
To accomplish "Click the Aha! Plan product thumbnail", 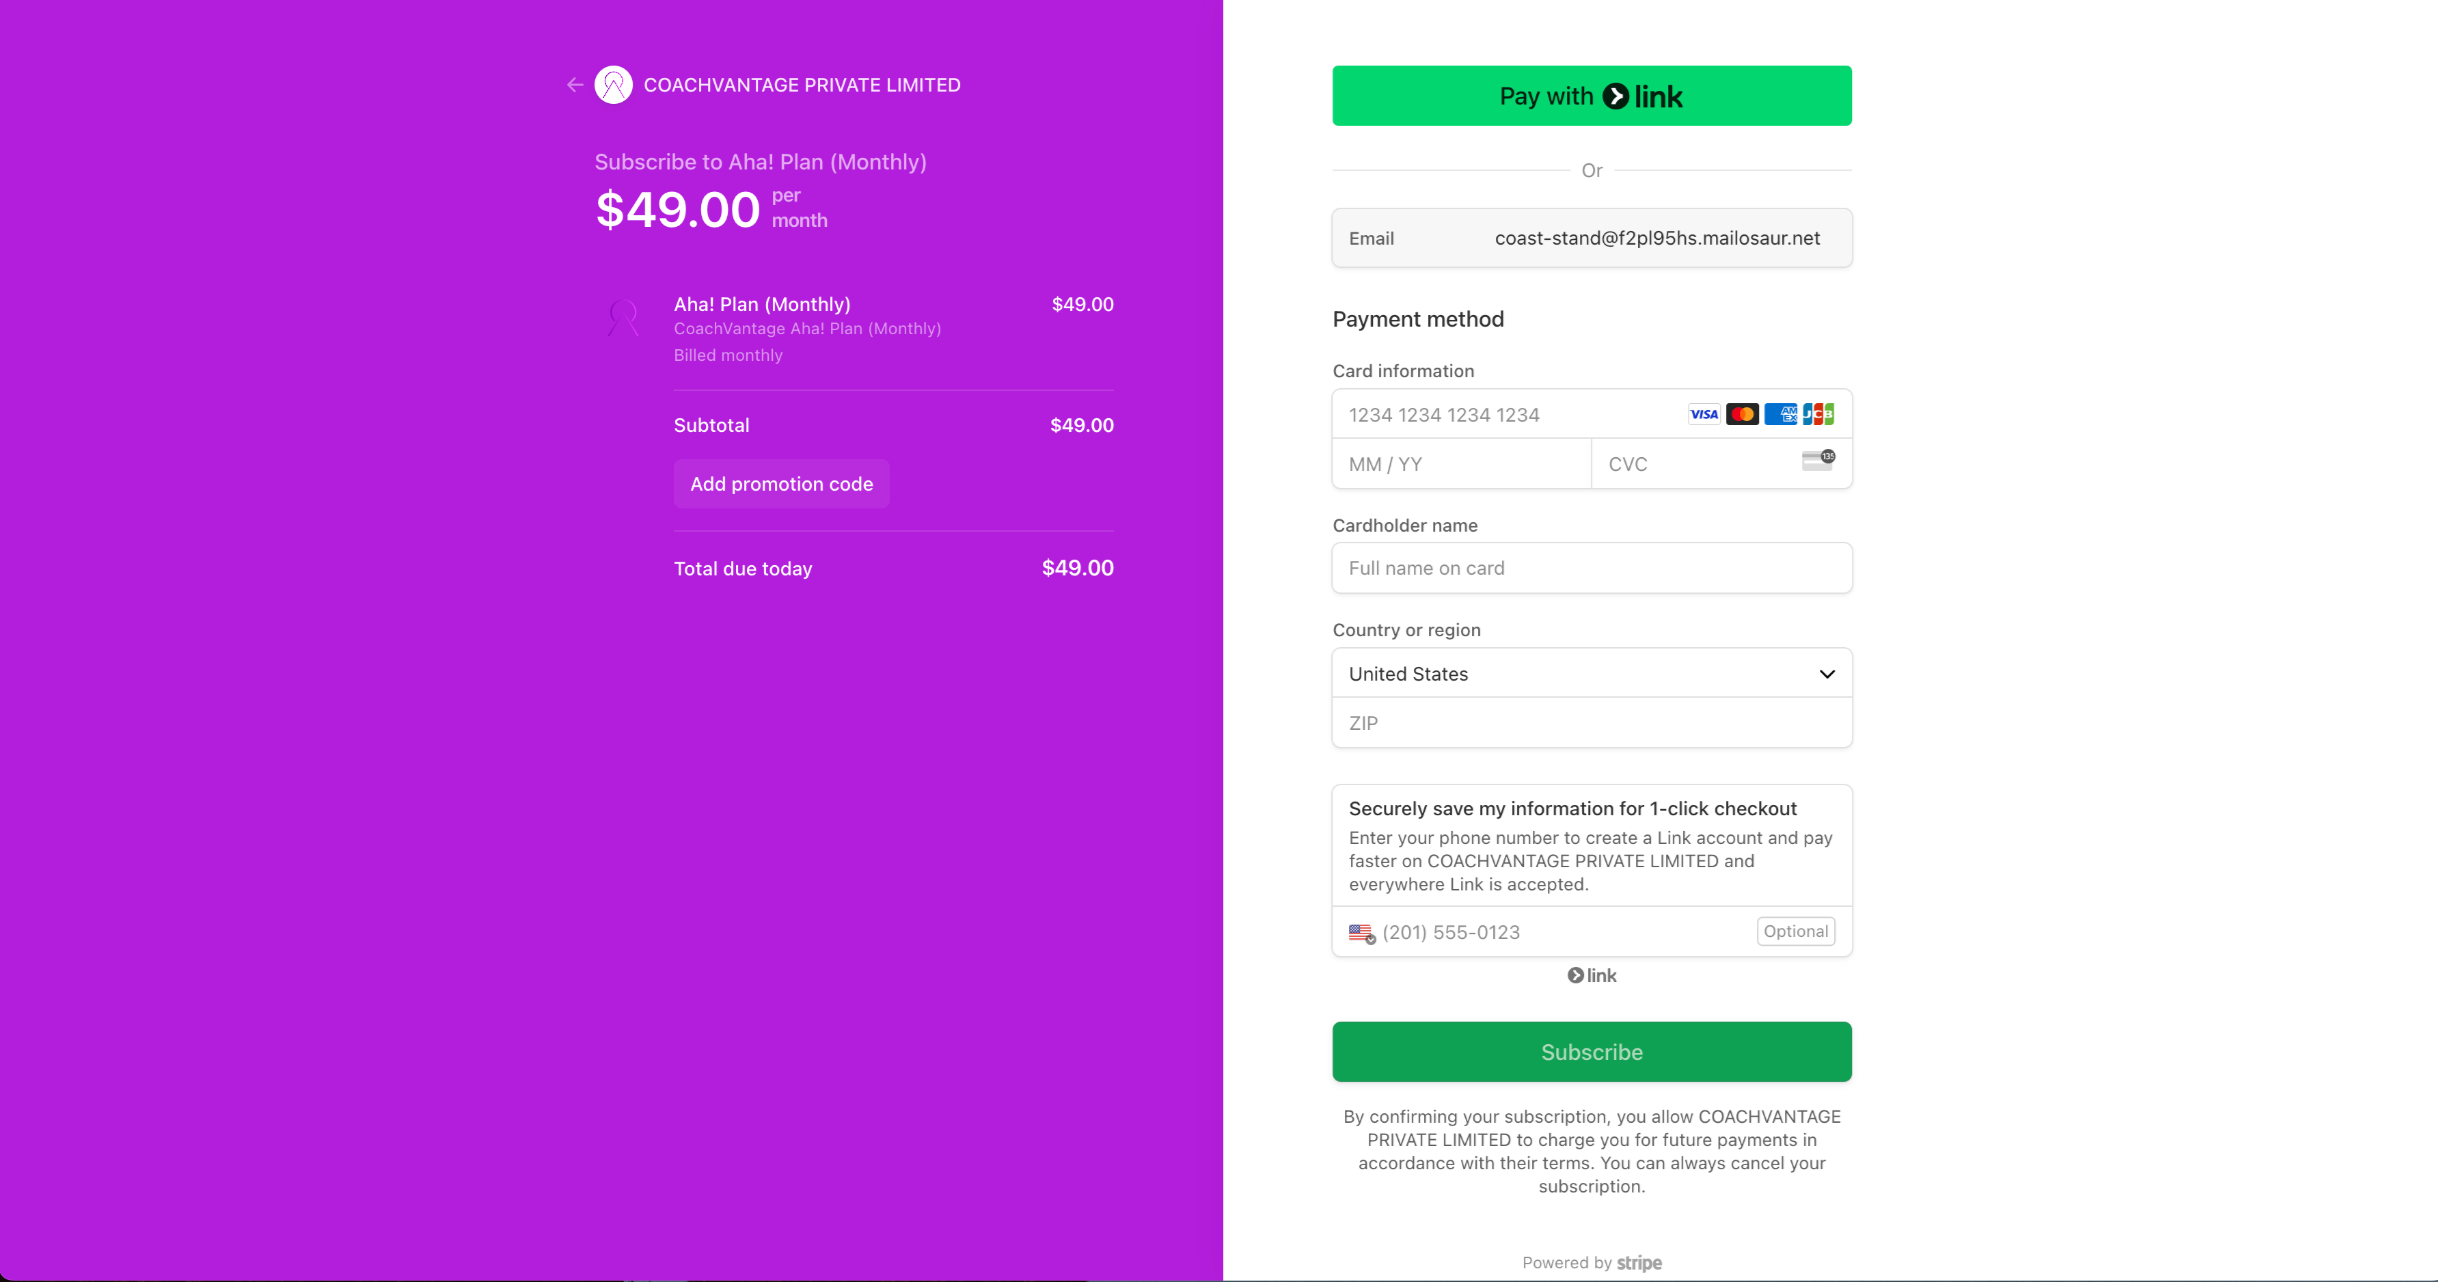I will click(623, 318).
